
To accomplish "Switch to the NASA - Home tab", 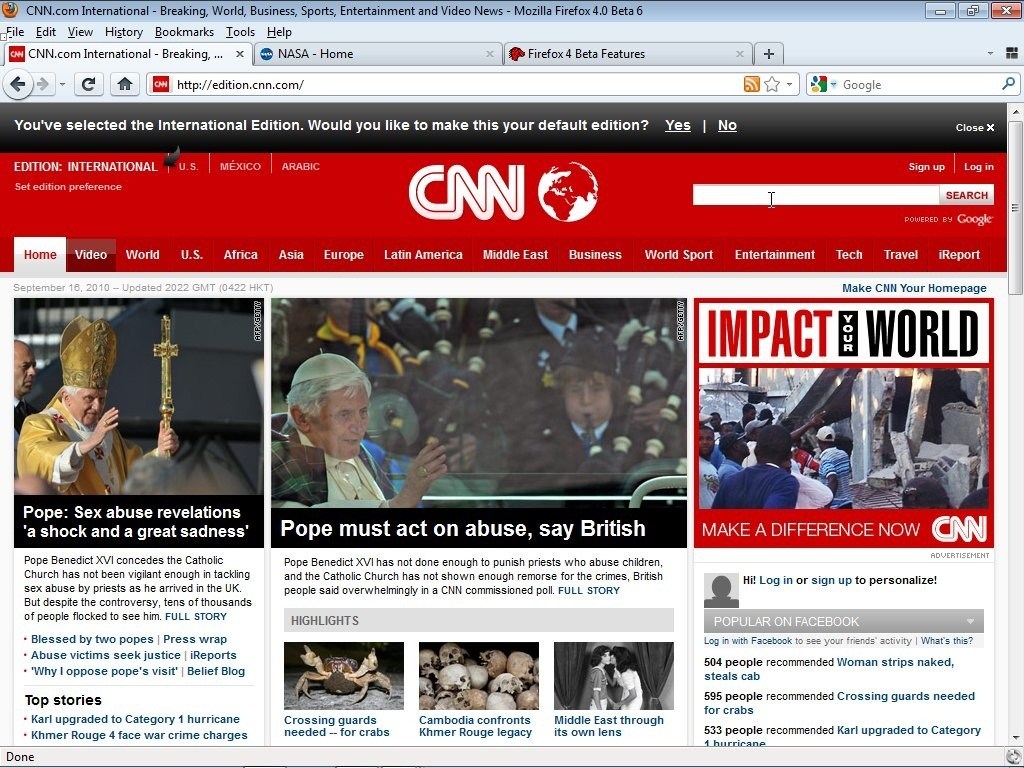I will tap(378, 53).
